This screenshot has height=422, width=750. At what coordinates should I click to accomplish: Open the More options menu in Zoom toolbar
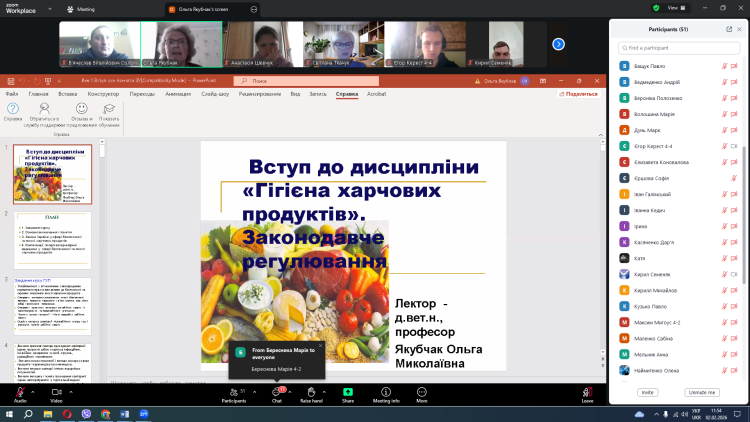421,395
